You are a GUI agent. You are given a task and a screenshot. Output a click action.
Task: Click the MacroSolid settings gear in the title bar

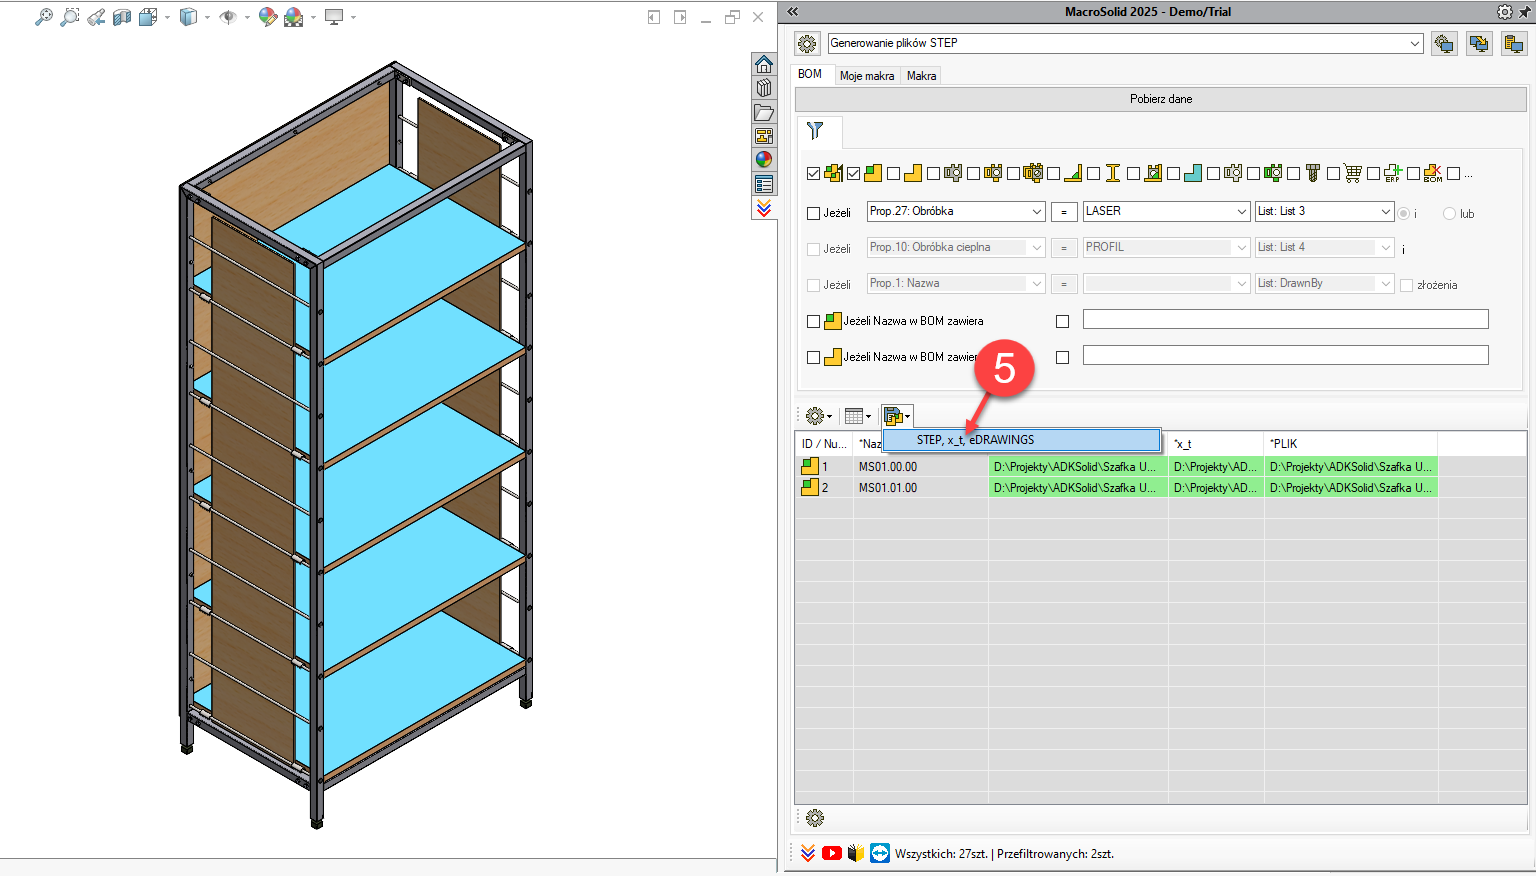[x=1505, y=12]
